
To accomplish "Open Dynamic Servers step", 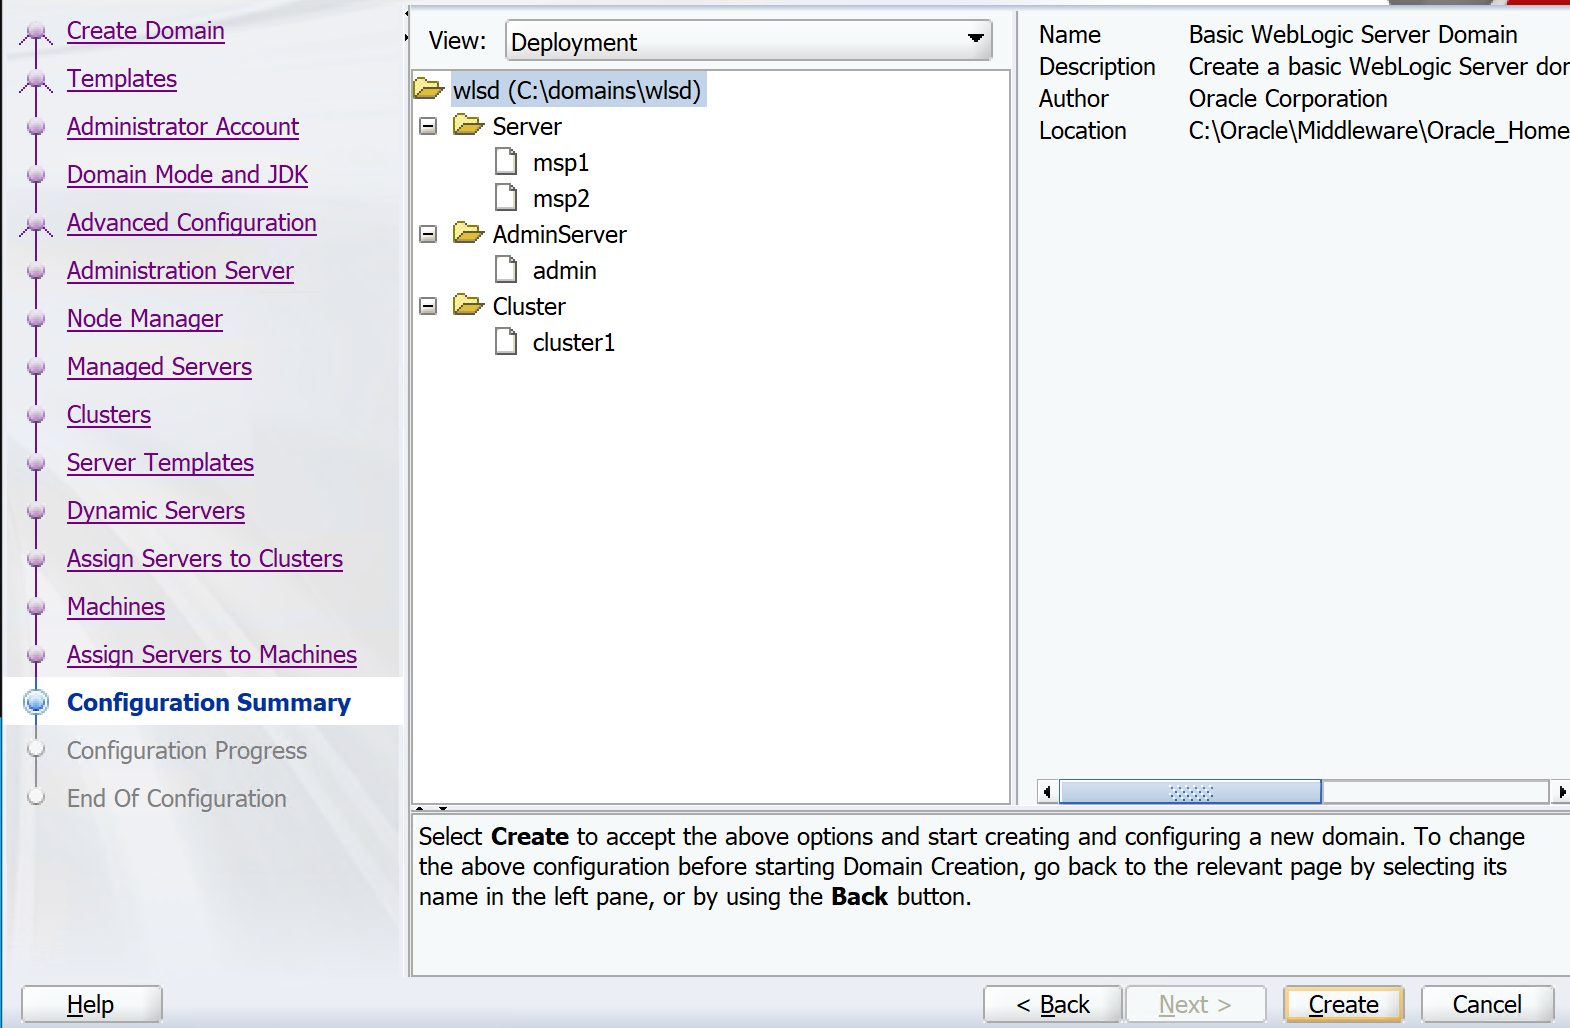I will 156,511.
